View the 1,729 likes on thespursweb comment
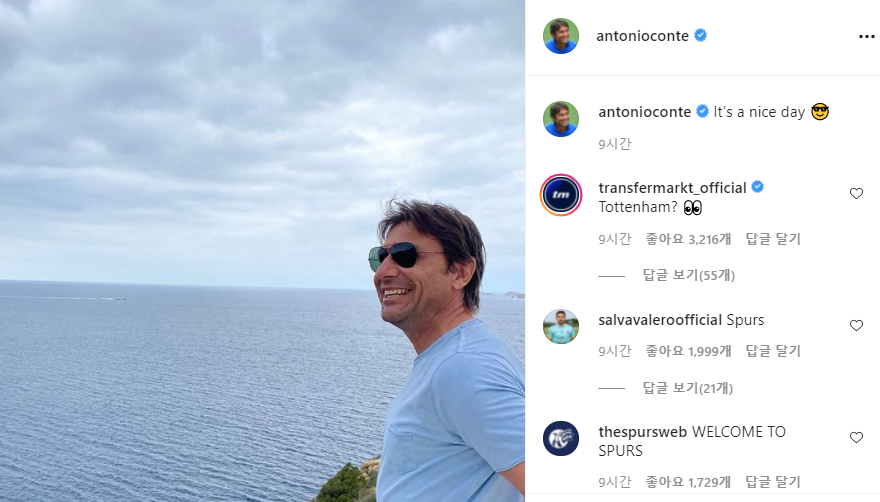Screen dimensions: 880x502 [688, 483]
